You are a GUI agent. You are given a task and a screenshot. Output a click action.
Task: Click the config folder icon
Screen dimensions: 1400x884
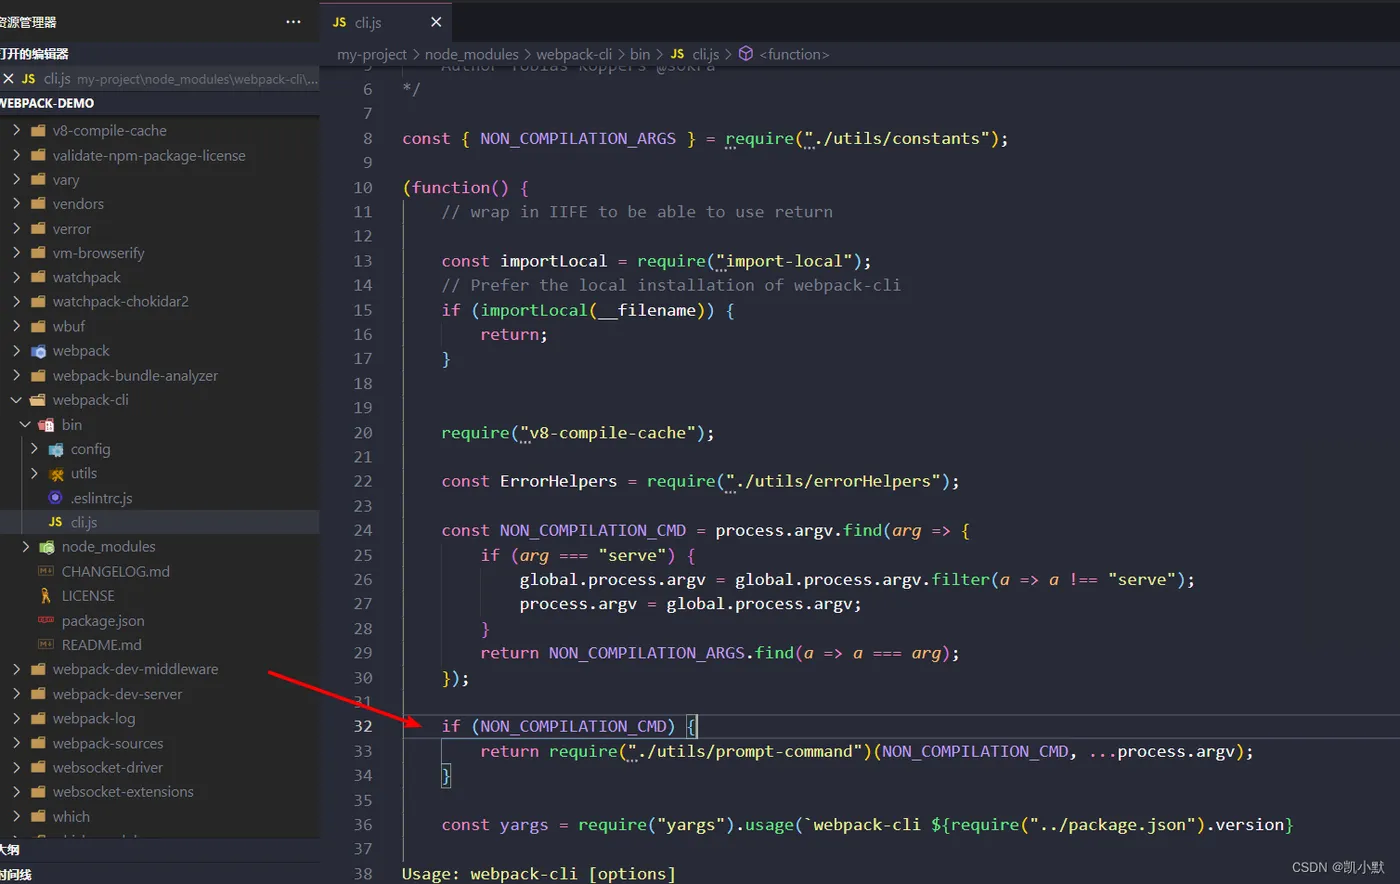click(x=56, y=449)
